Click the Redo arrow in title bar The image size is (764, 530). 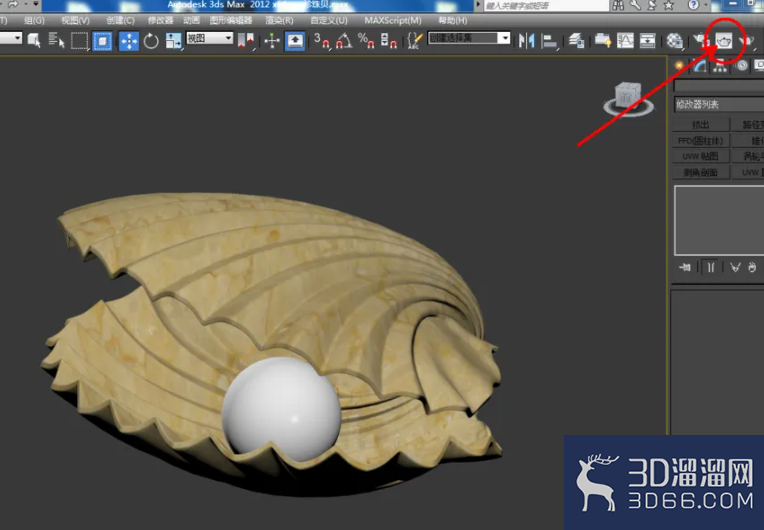[13, 4]
